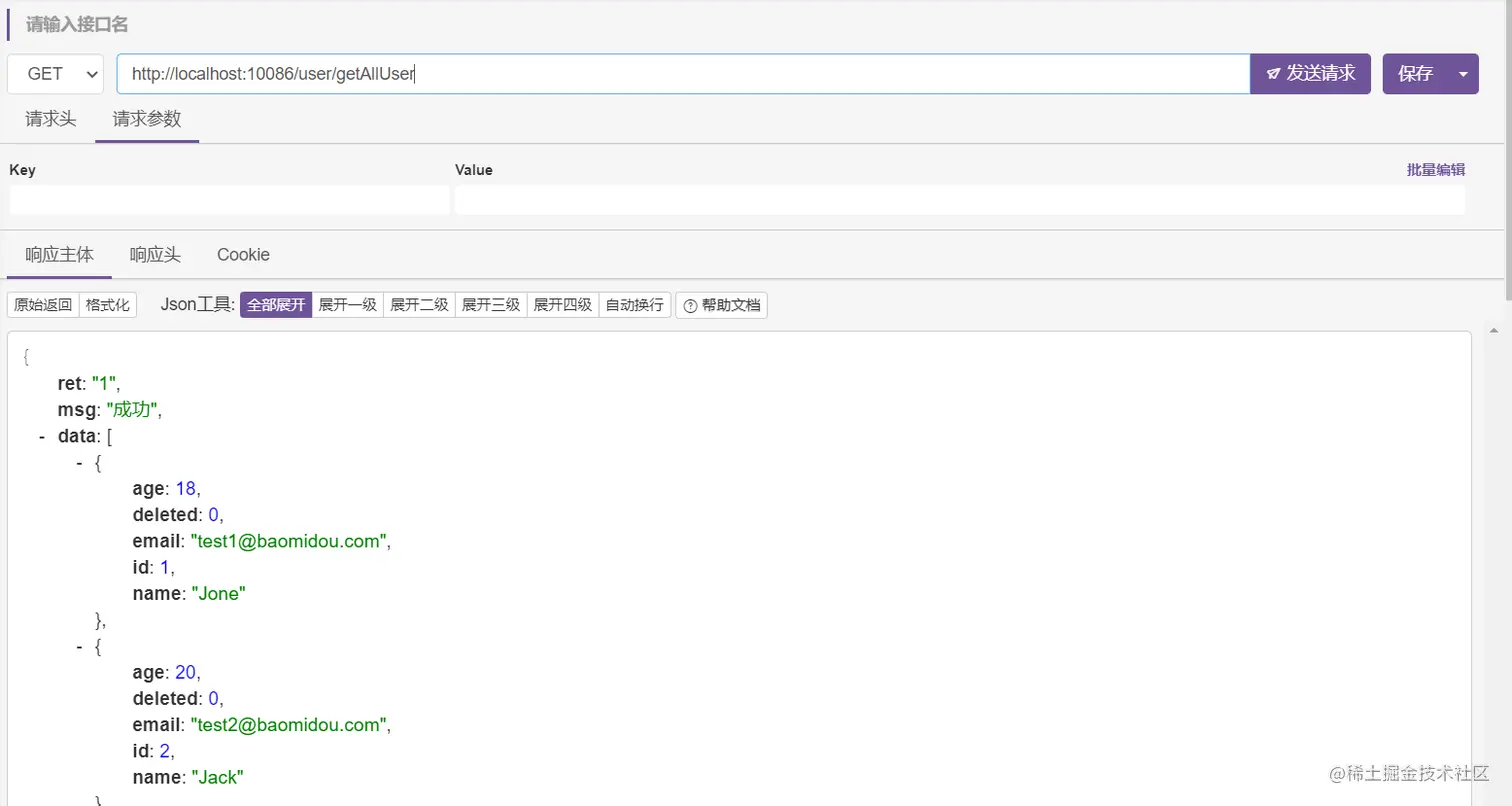Click the Value parameter input field
Screen dimensions: 1512x806
(960, 199)
